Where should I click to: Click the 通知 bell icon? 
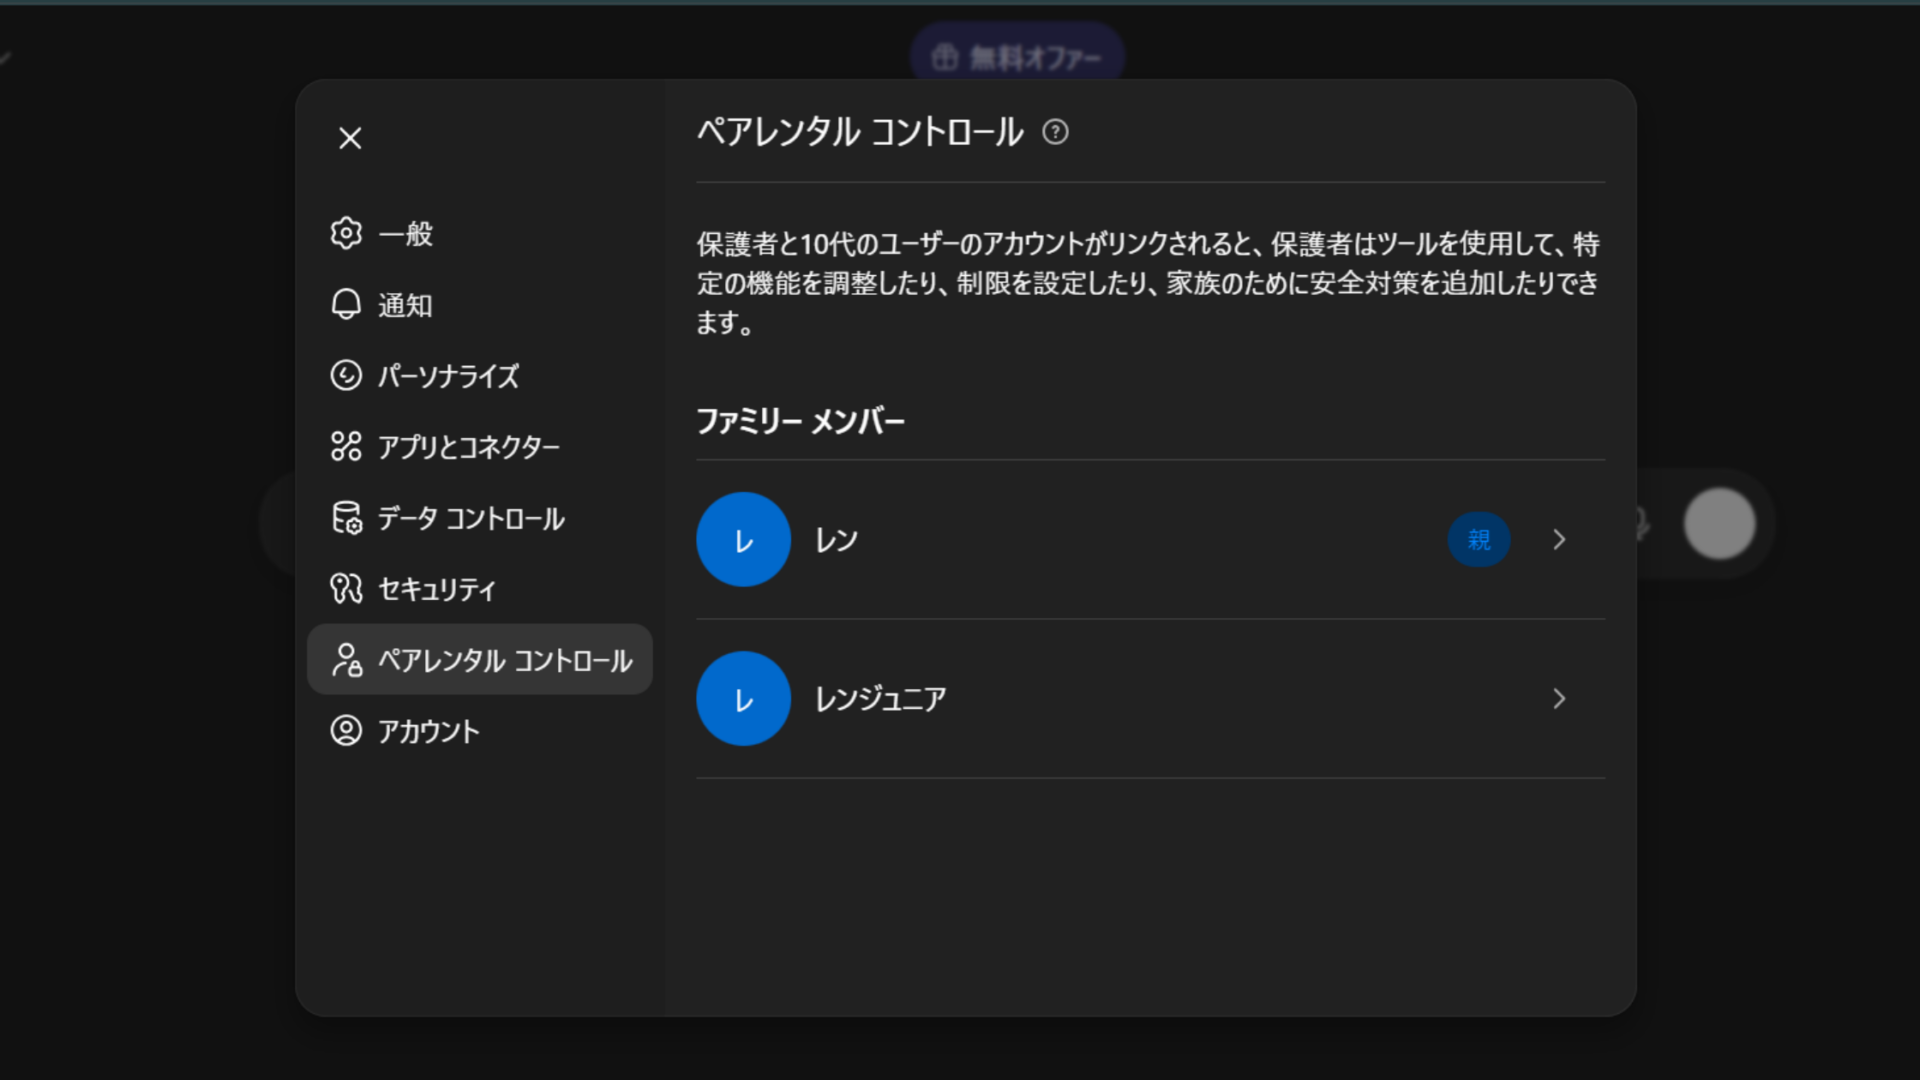[345, 305]
